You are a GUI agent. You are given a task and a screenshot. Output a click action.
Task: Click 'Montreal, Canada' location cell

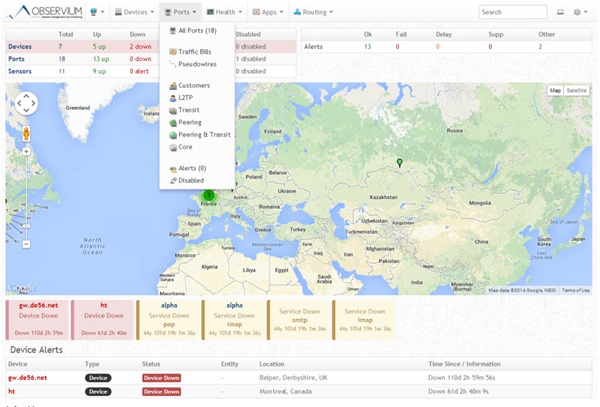tap(285, 392)
